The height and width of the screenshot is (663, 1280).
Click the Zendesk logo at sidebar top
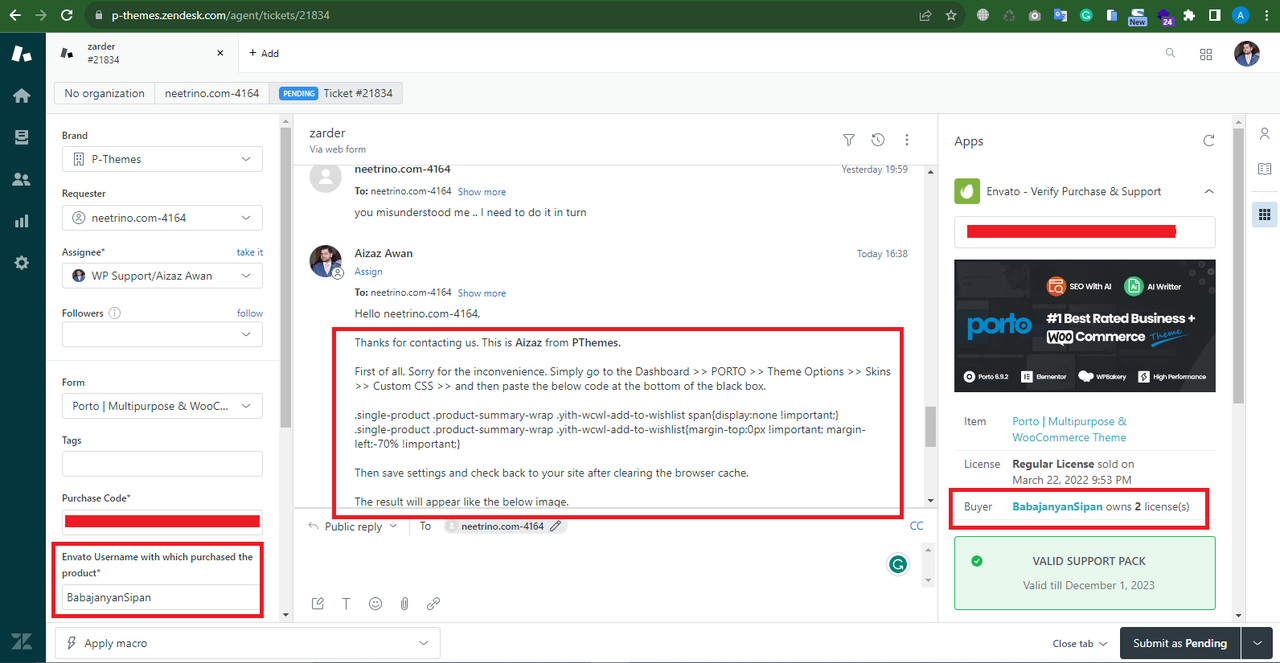tap(21, 53)
